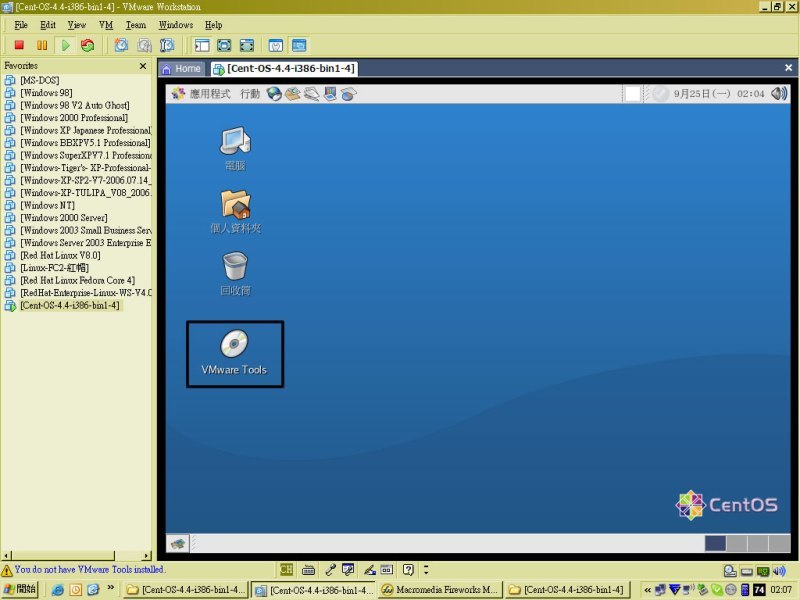Open the Edit menu

point(48,25)
